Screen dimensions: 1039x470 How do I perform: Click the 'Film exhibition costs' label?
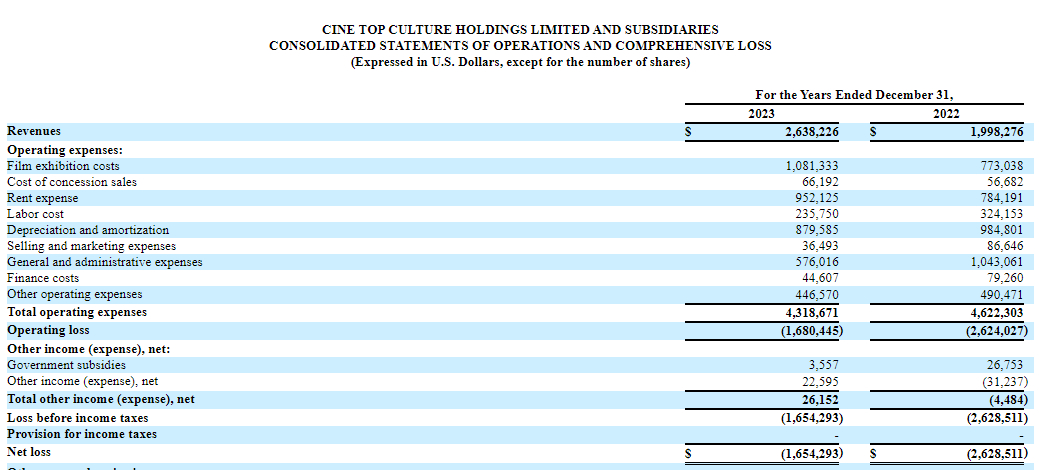[63, 166]
